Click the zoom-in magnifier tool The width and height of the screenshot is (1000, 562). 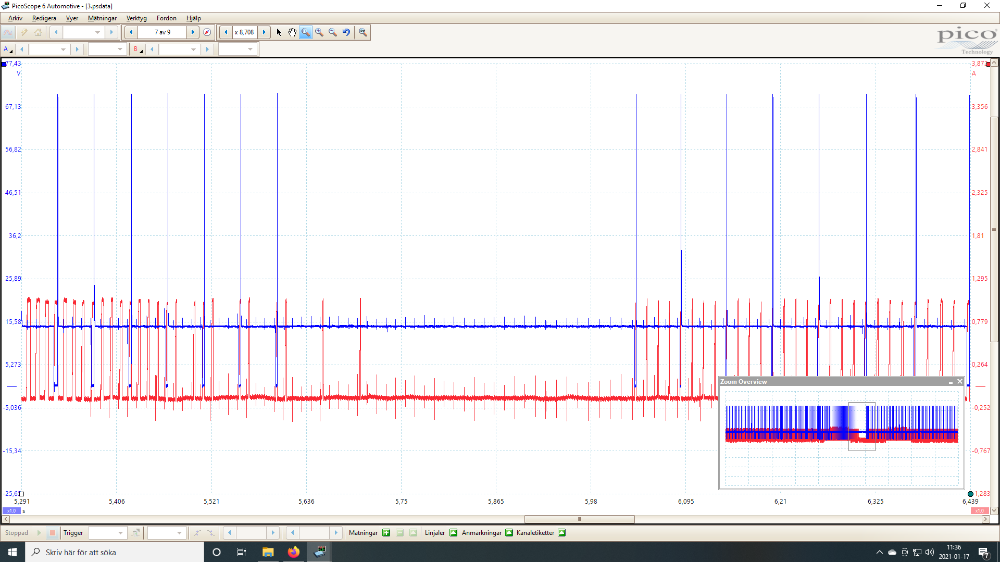pyautogui.click(x=319, y=32)
